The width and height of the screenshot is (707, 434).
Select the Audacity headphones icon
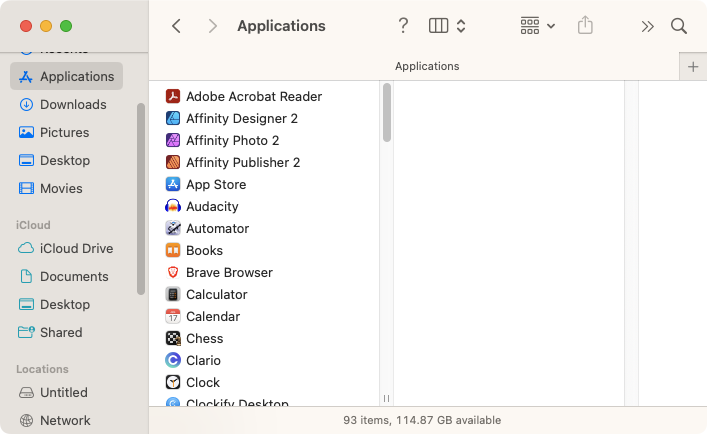(173, 206)
